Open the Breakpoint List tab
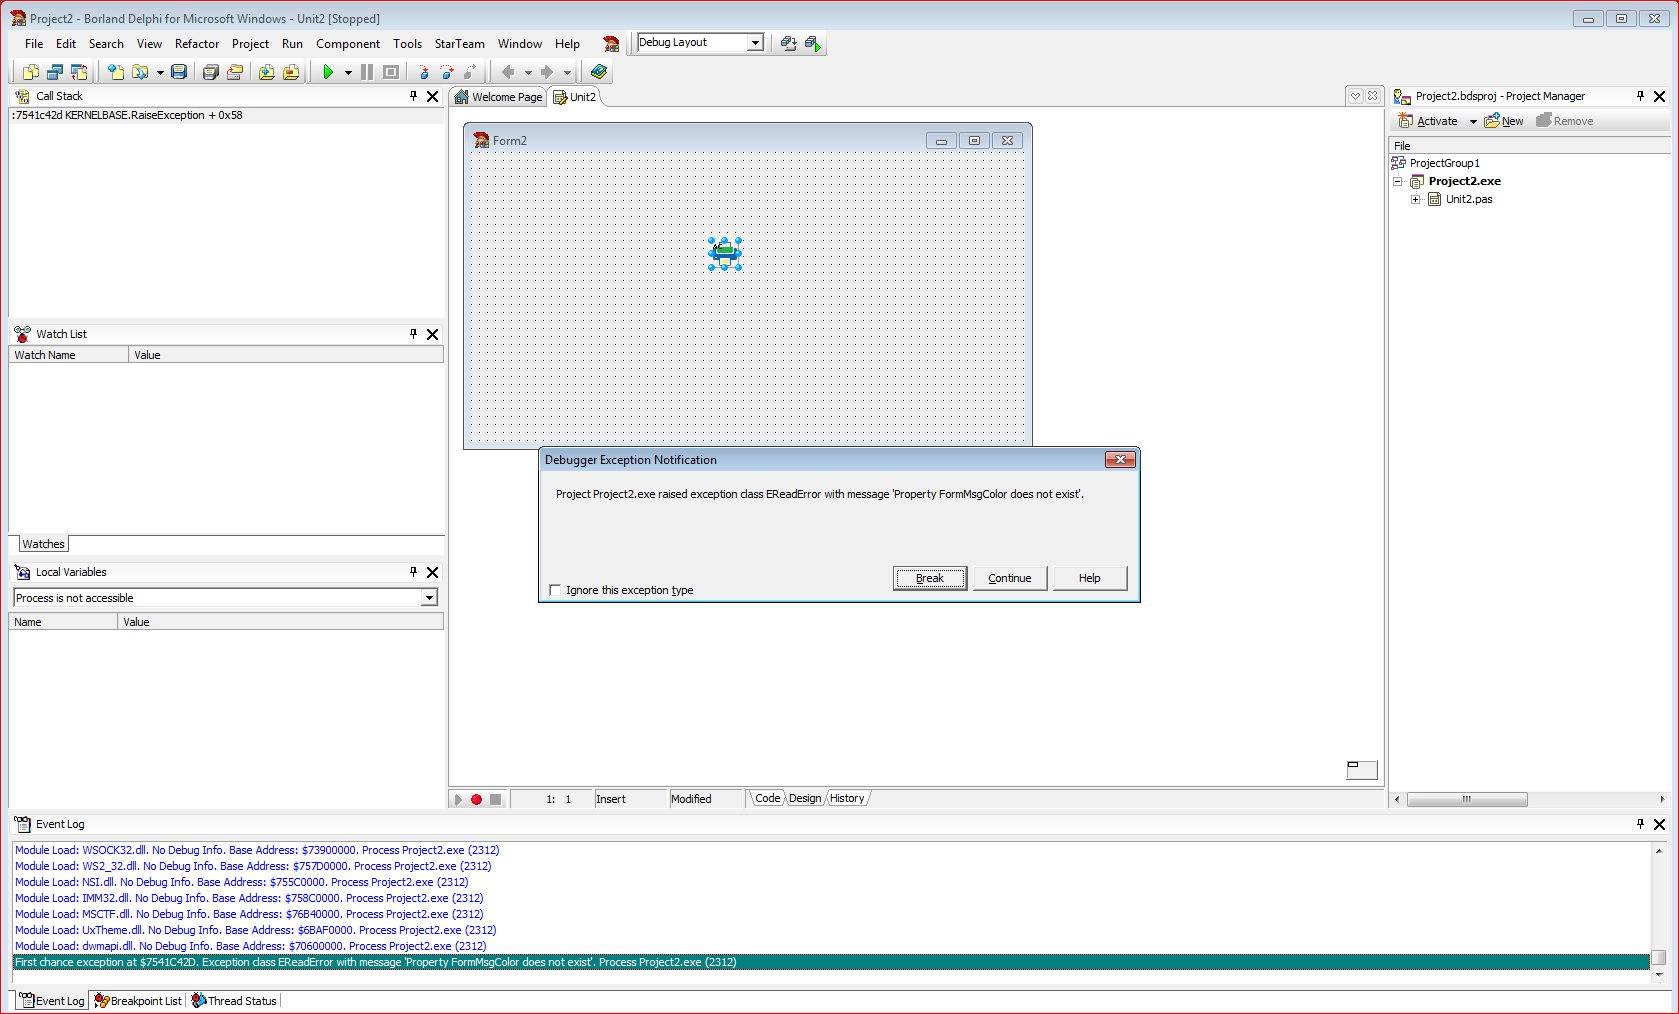1679x1014 pixels. coord(138,1001)
